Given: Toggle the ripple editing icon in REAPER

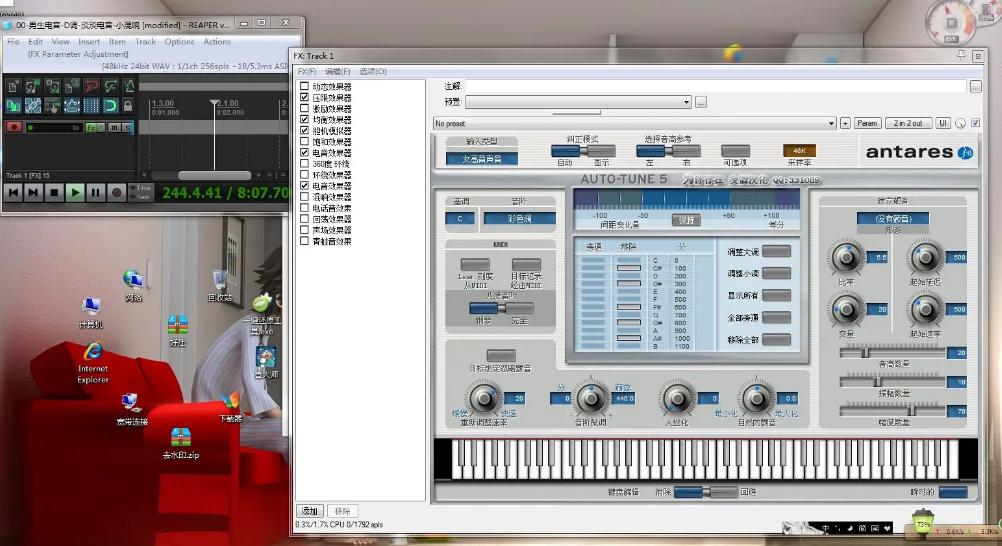Looking at the screenshot, I should point(52,105).
